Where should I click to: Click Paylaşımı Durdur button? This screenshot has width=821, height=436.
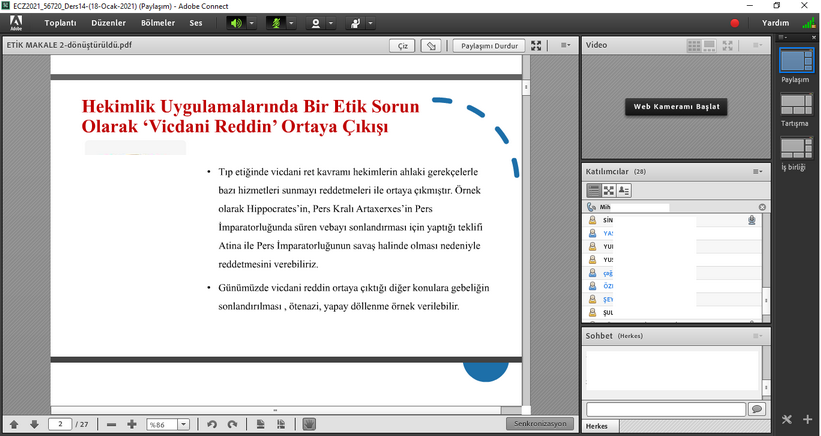[489, 45]
